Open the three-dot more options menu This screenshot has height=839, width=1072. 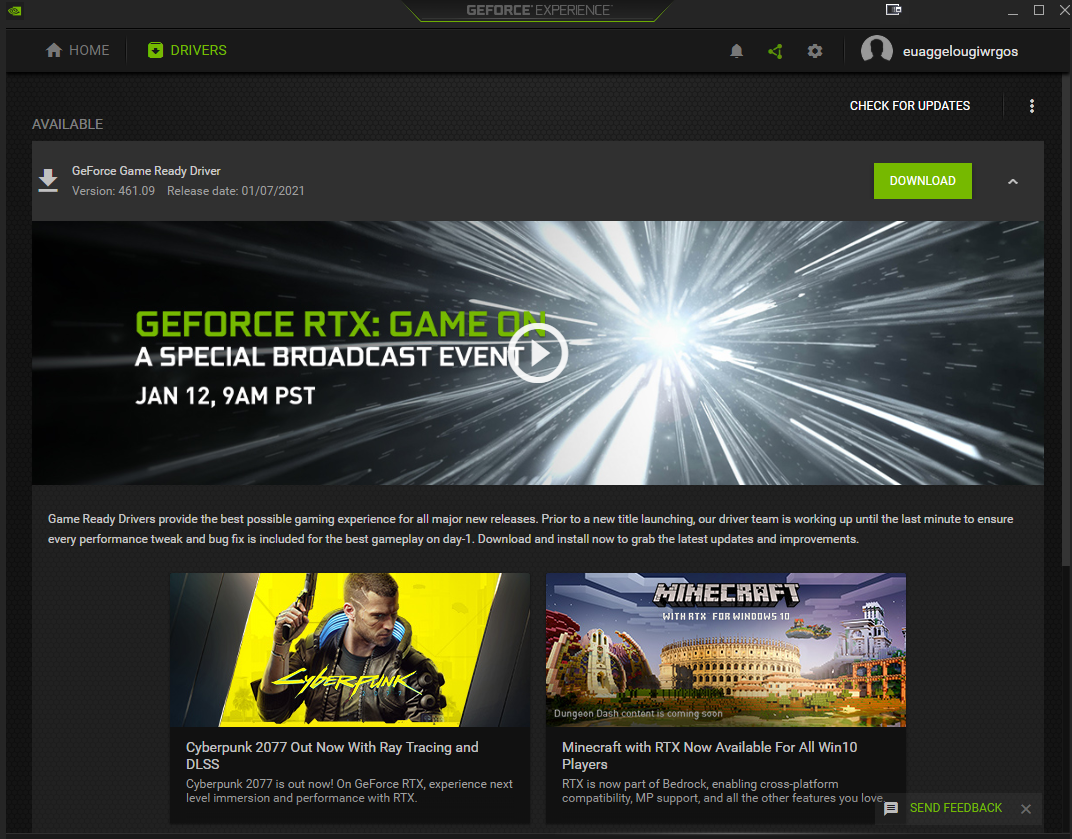1032,106
